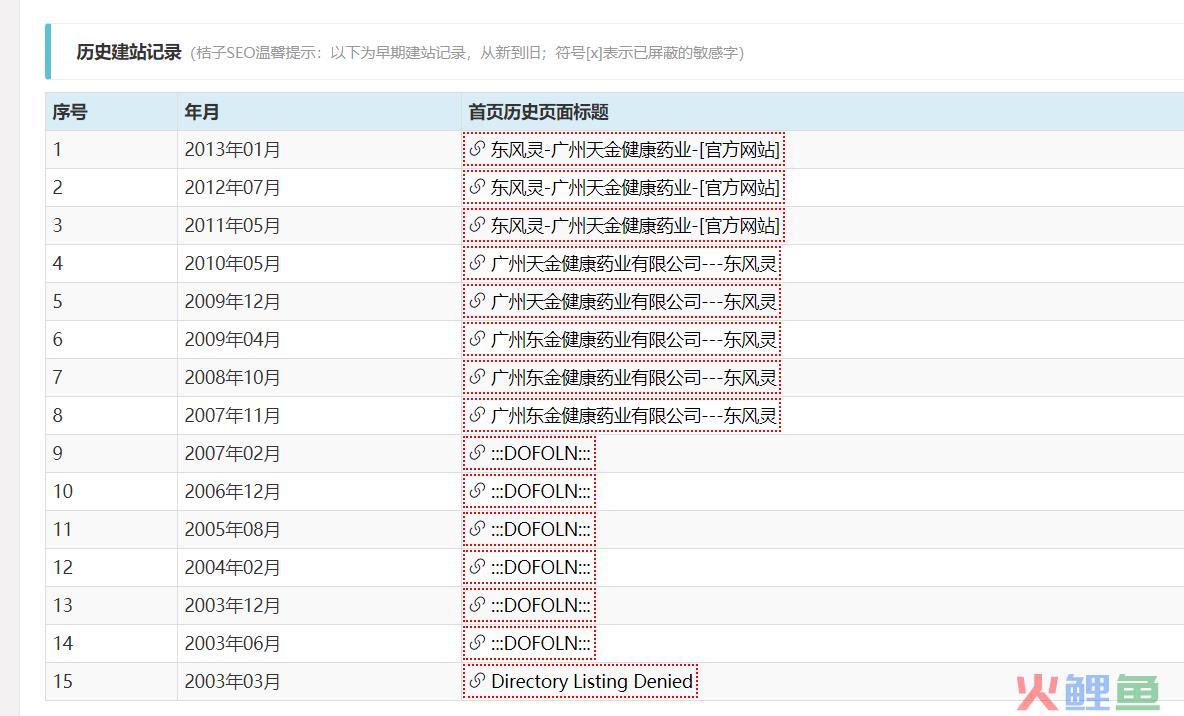The height and width of the screenshot is (716, 1184).
Task: Click the 历史建站记录 section heading
Action: [129, 52]
